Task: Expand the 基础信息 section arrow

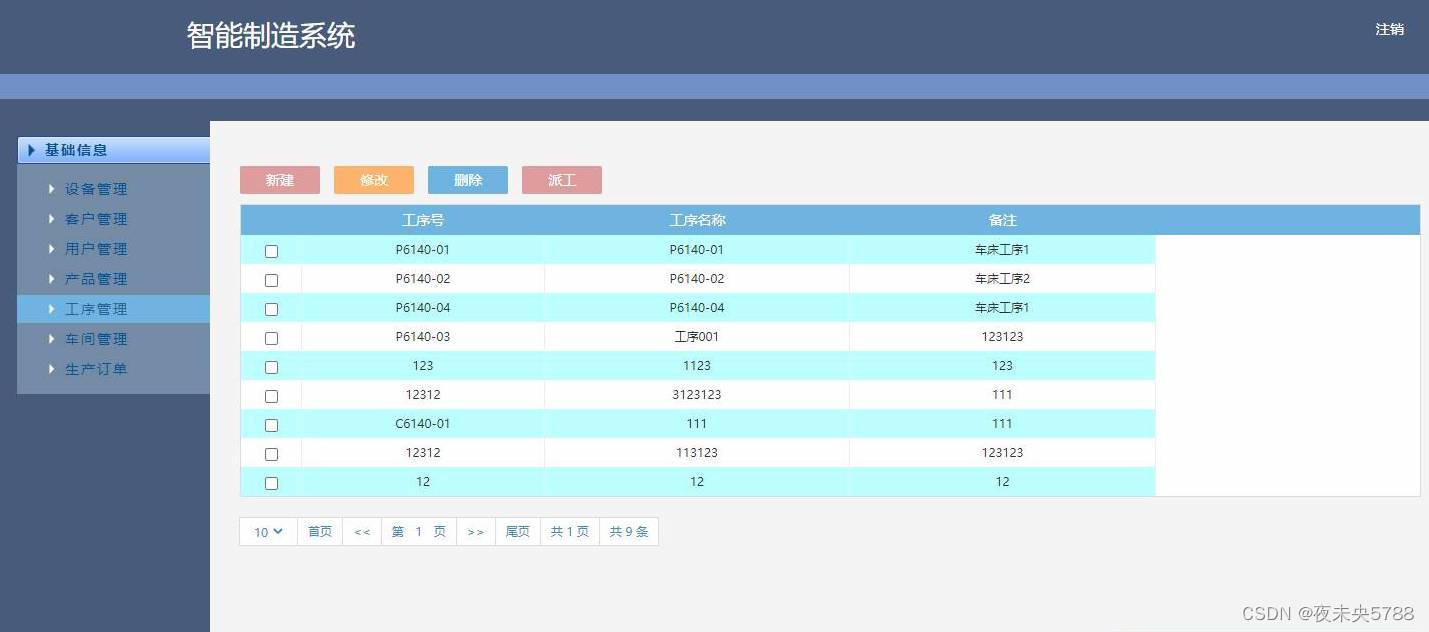Action: pyautogui.click(x=30, y=149)
